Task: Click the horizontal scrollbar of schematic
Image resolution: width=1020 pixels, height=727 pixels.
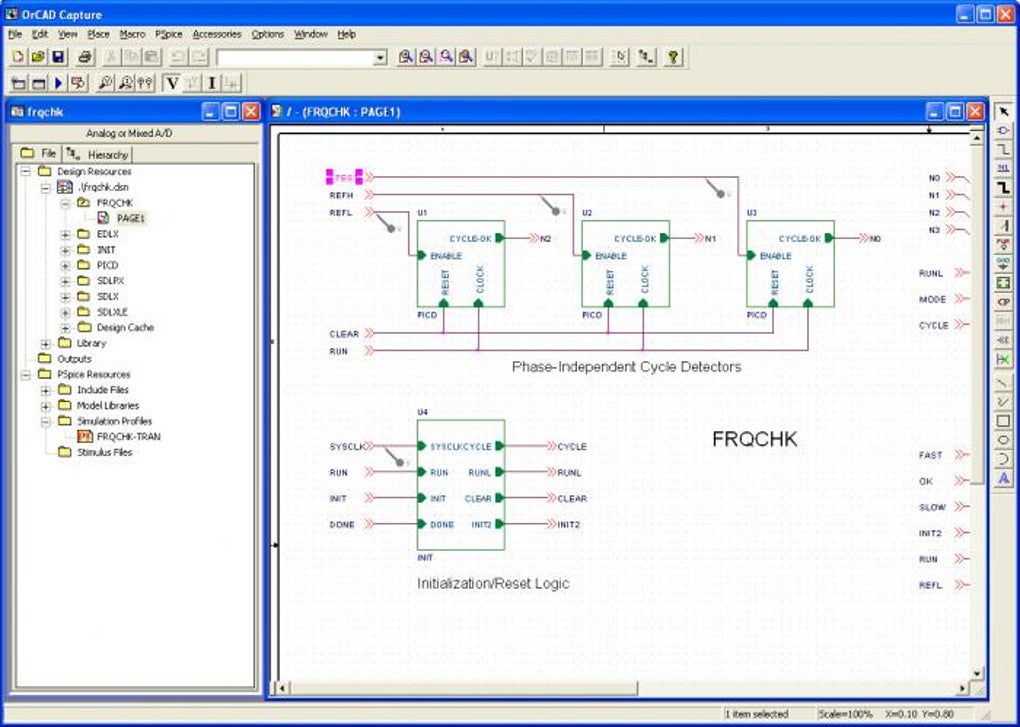Action: tap(621, 687)
